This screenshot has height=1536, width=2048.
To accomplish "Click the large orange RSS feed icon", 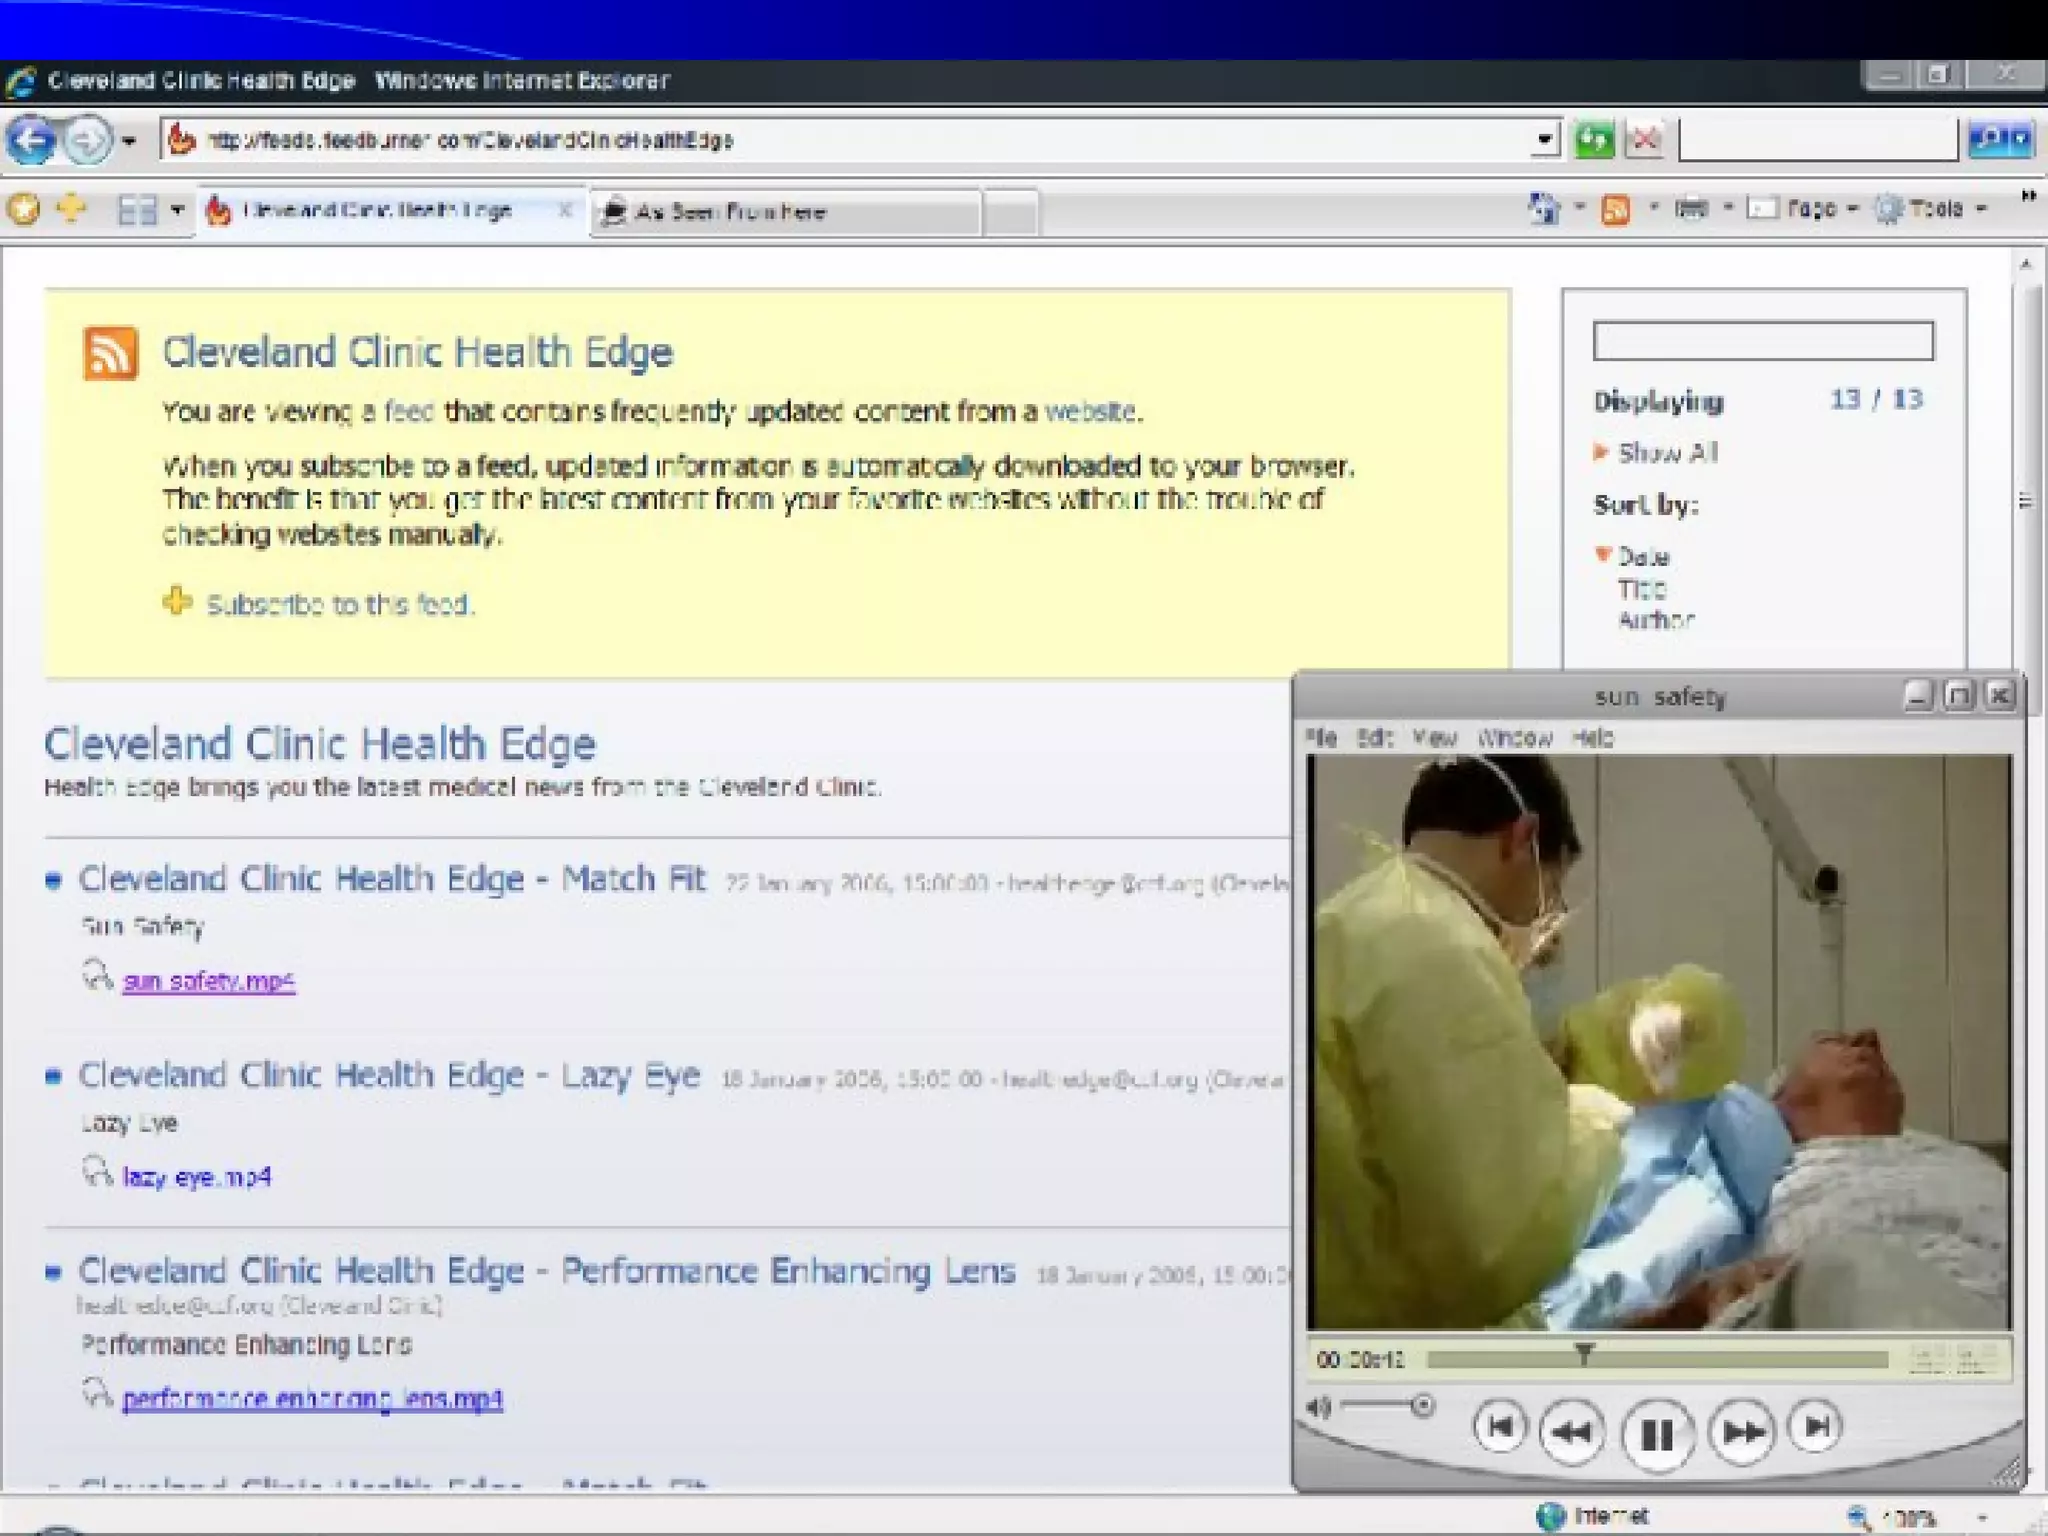I will click(x=110, y=352).
